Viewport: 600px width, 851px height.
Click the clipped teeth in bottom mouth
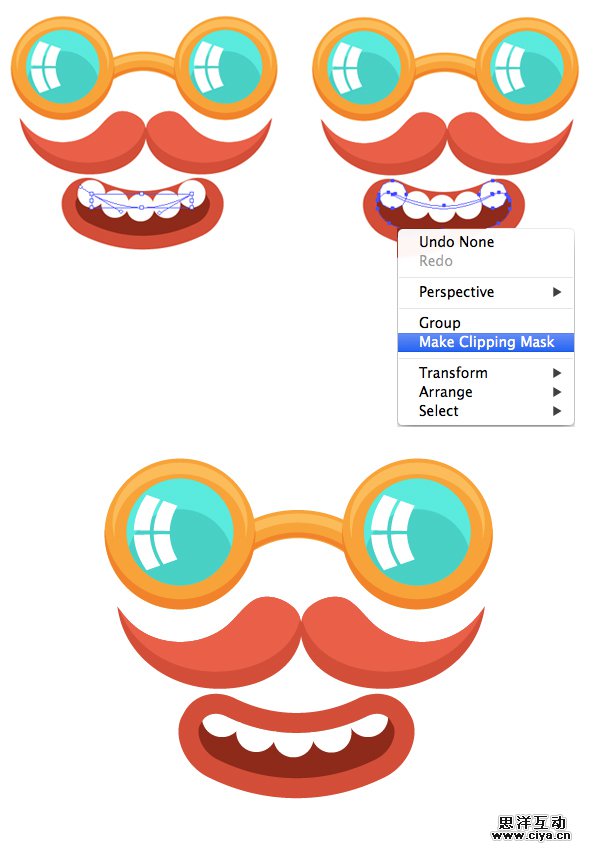coord(295,735)
